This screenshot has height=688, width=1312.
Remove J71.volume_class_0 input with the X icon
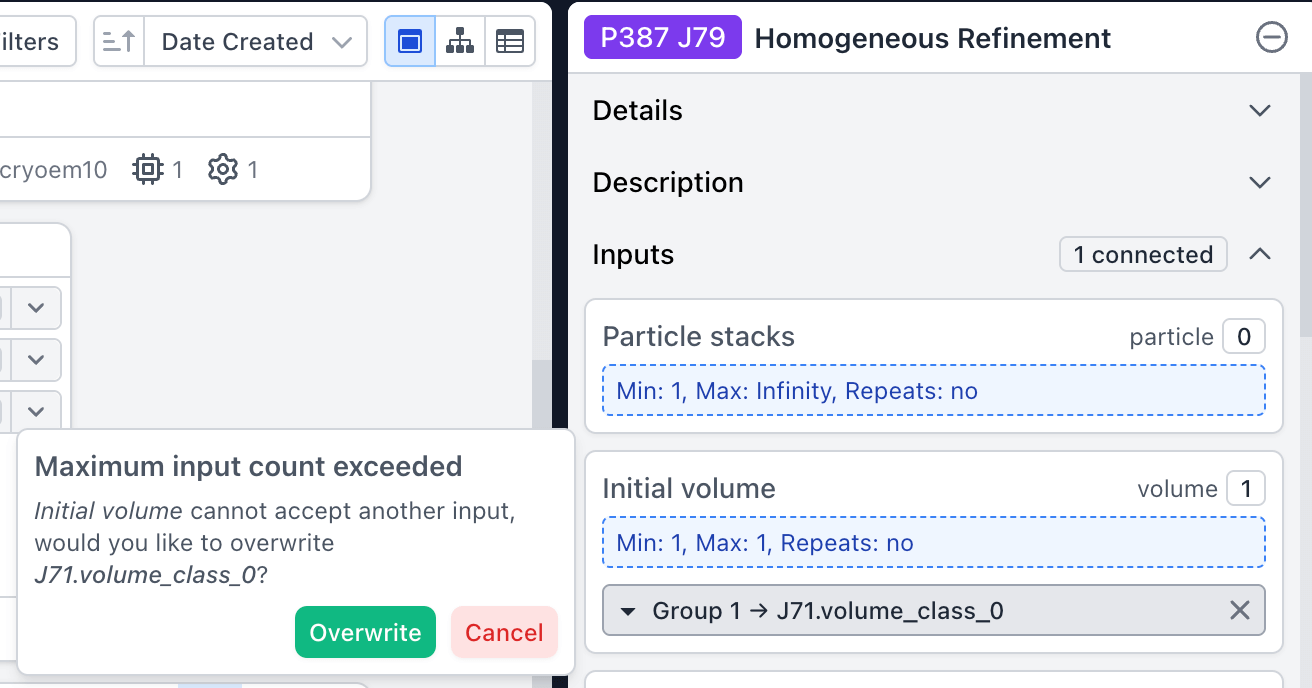1239,610
